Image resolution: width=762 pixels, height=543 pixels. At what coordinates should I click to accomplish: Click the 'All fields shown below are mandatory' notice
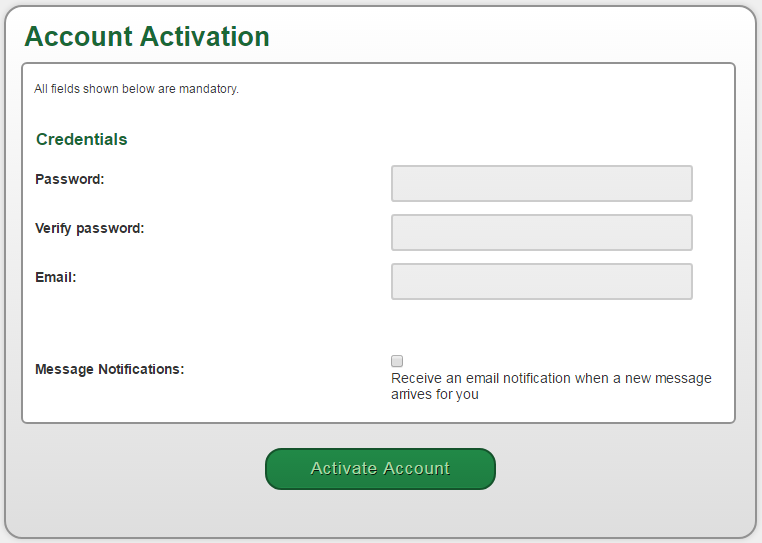pos(137,89)
